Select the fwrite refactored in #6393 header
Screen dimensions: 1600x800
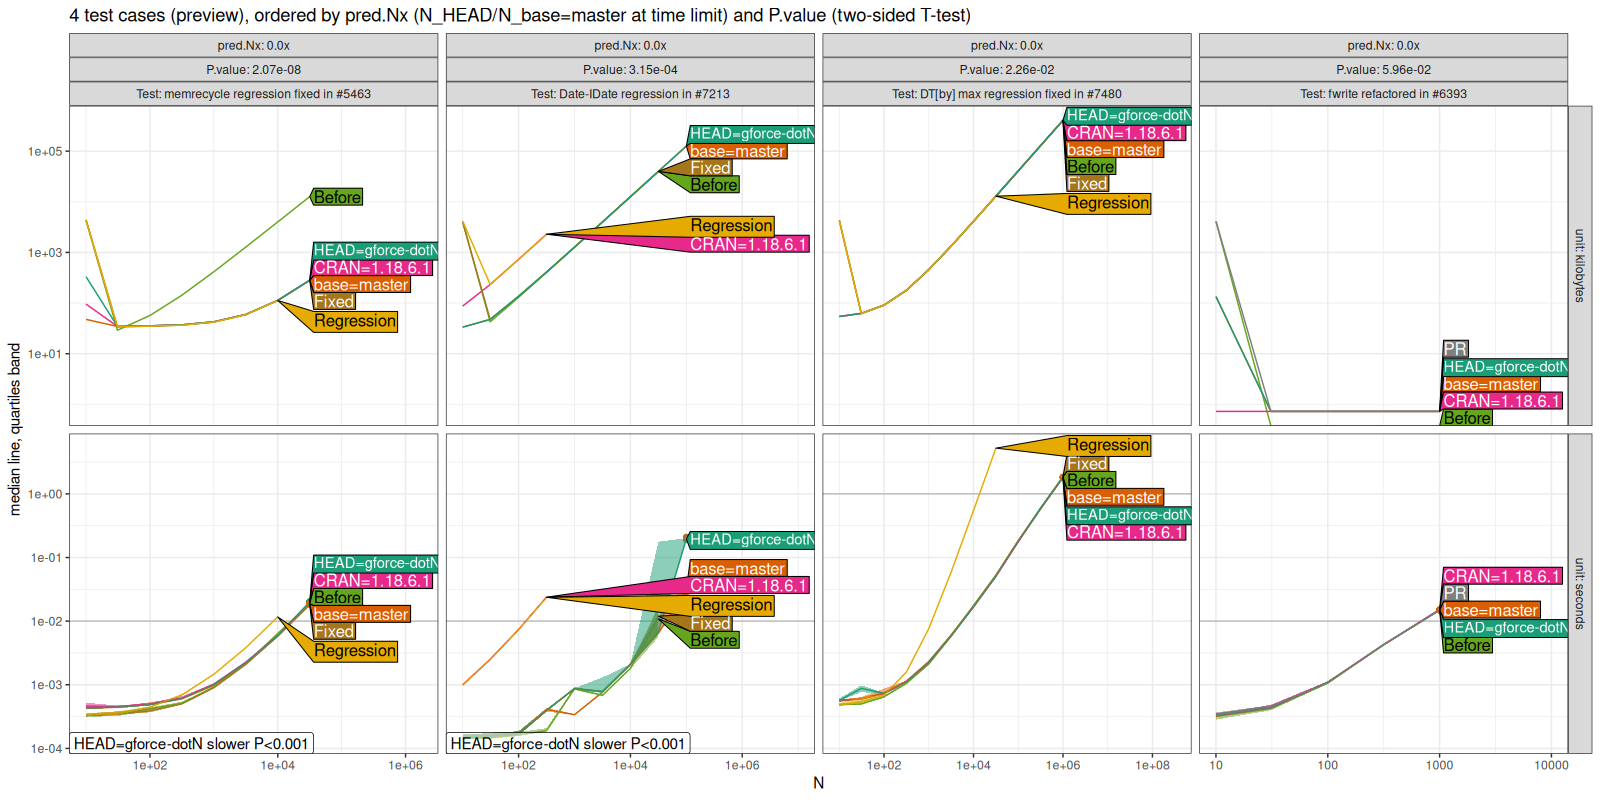(x=1383, y=94)
